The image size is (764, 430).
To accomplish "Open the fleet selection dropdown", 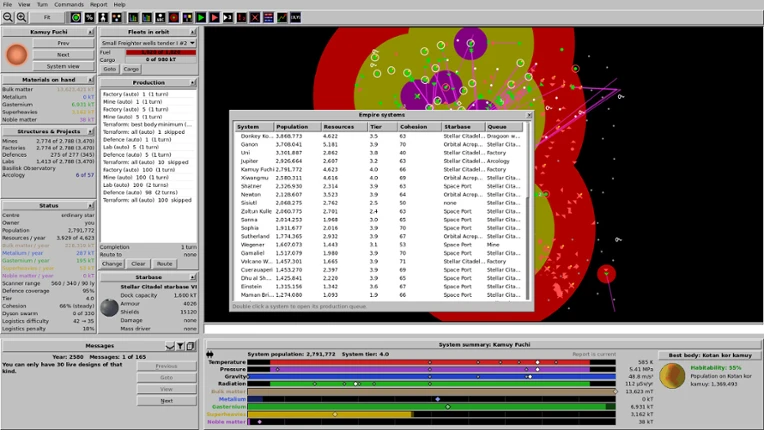I will coord(148,43).
